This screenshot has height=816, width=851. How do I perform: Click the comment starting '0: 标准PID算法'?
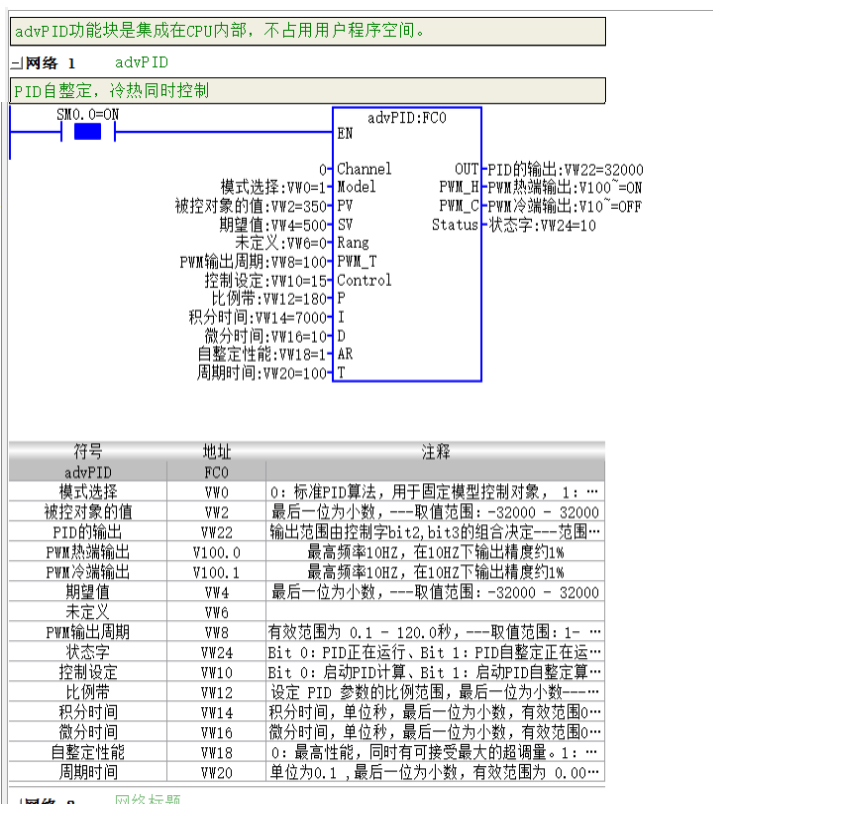[x=435, y=492]
